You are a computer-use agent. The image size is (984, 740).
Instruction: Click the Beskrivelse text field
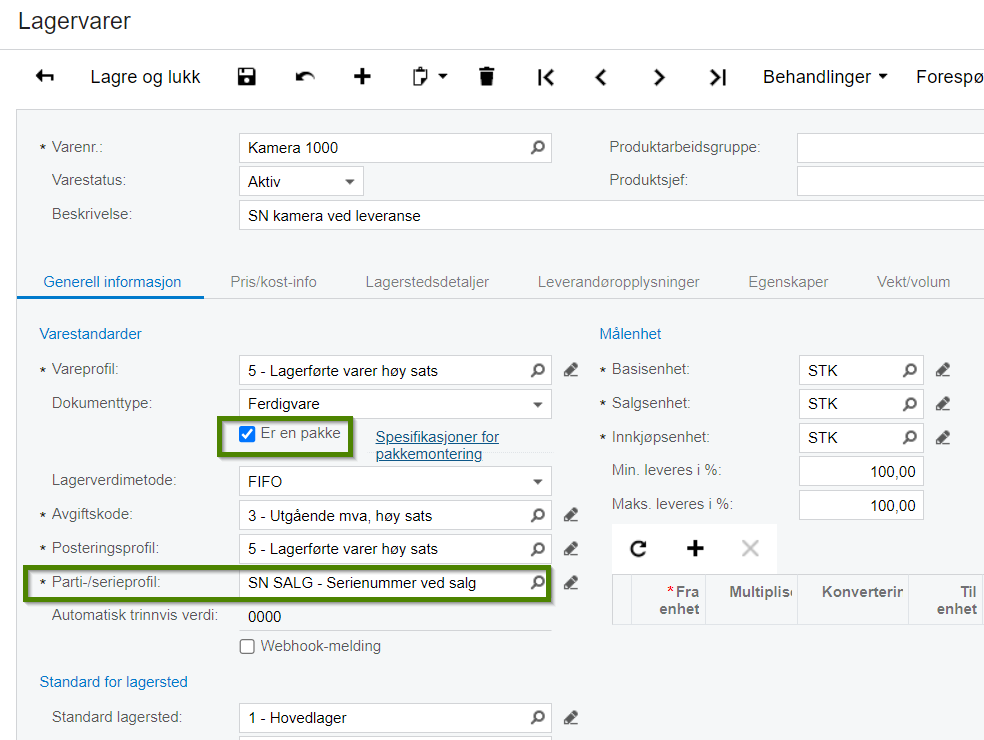(x=611, y=215)
